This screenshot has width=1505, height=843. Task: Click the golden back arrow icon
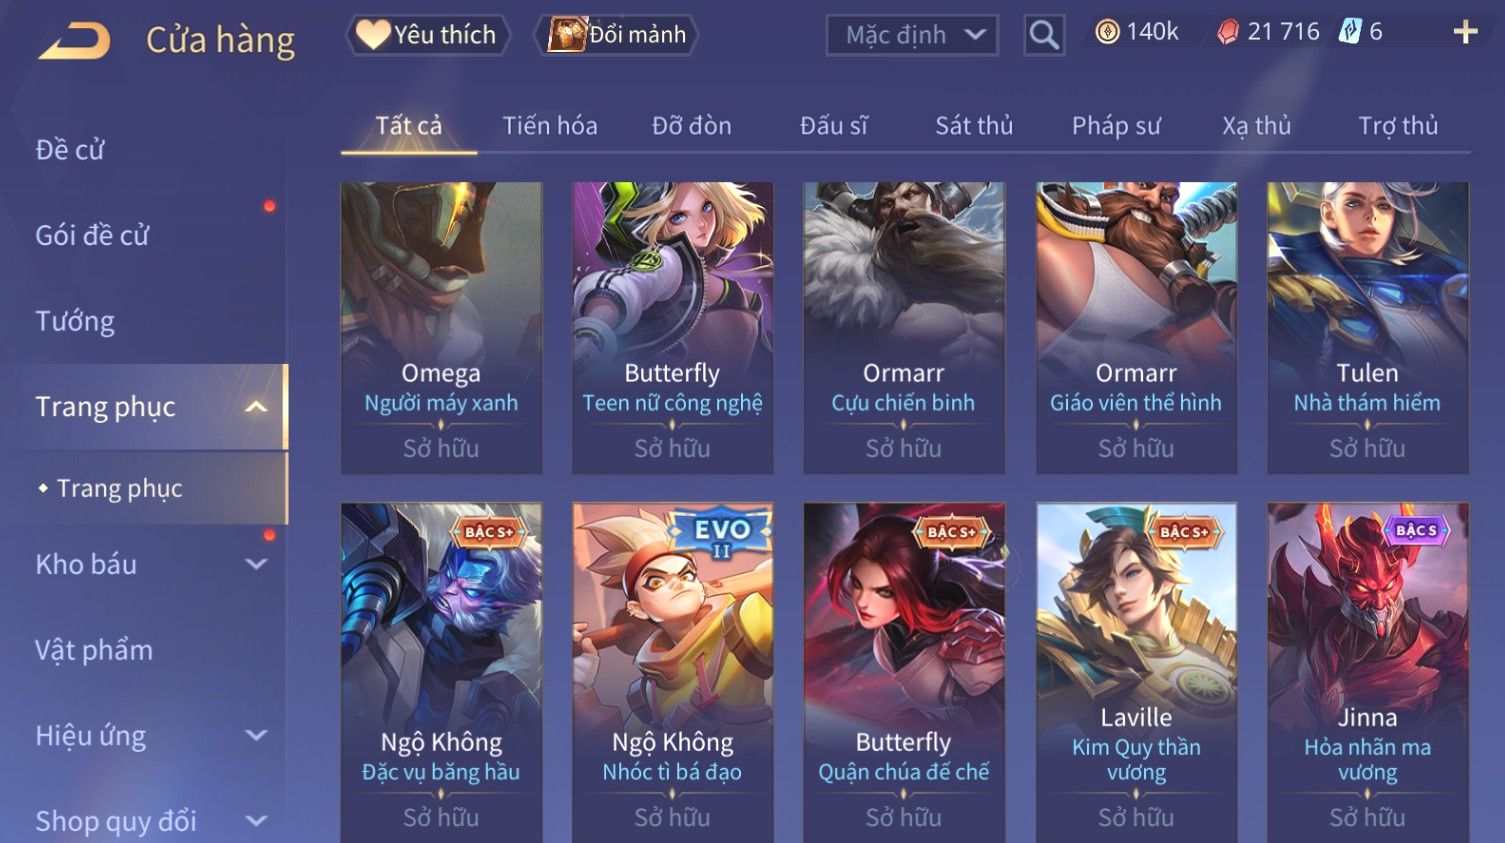74,41
